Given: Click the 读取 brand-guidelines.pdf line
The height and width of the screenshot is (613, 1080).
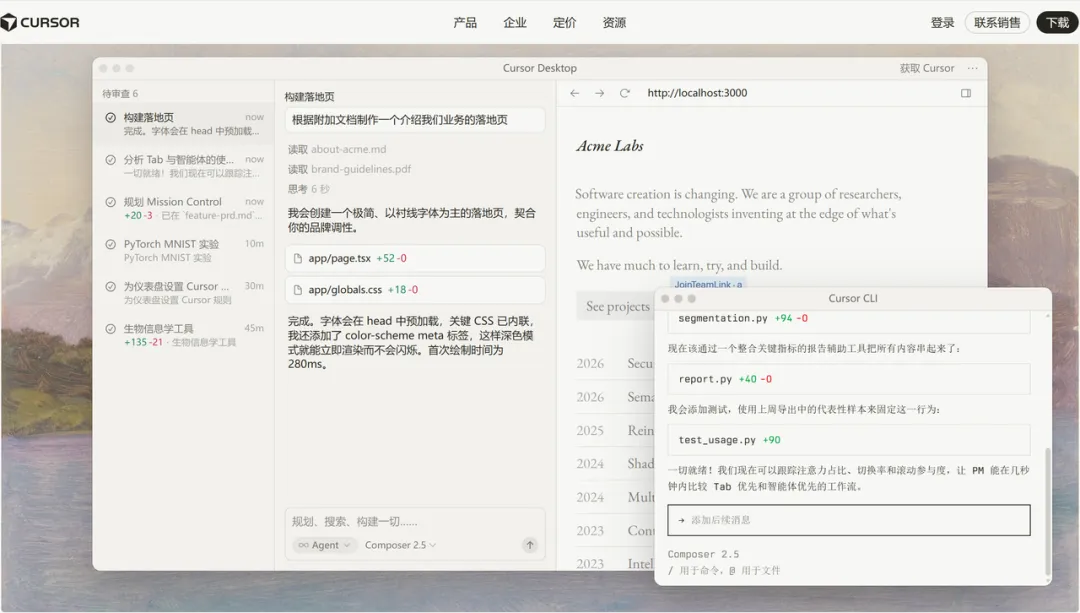Looking at the screenshot, I should (x=349, y=169).
